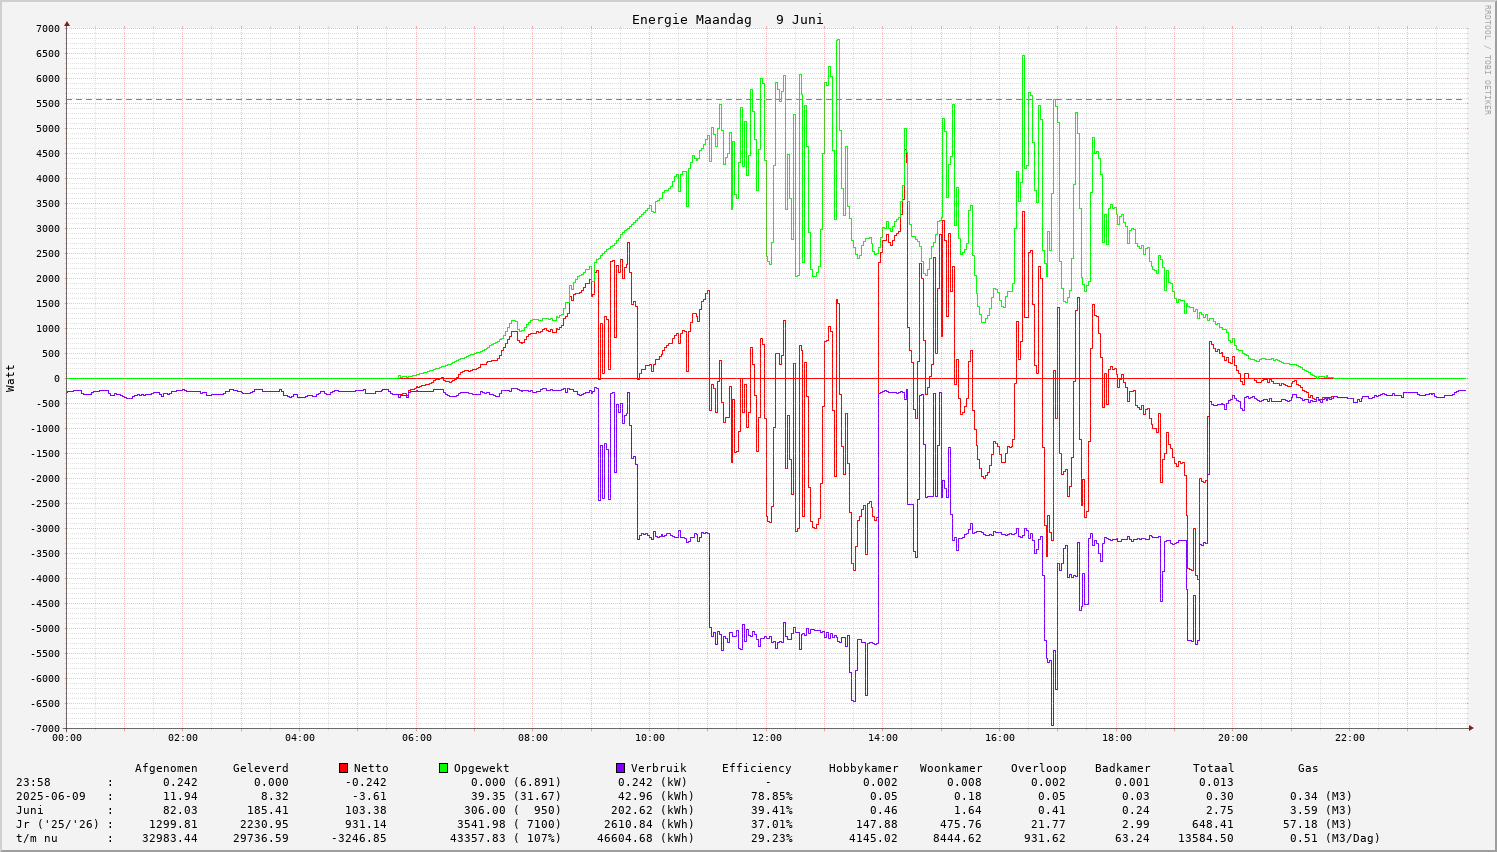The width and height of the screenshot is (1497, 852).
Task: Click the 'Efficiency' column header
Action: click(756, 768)
